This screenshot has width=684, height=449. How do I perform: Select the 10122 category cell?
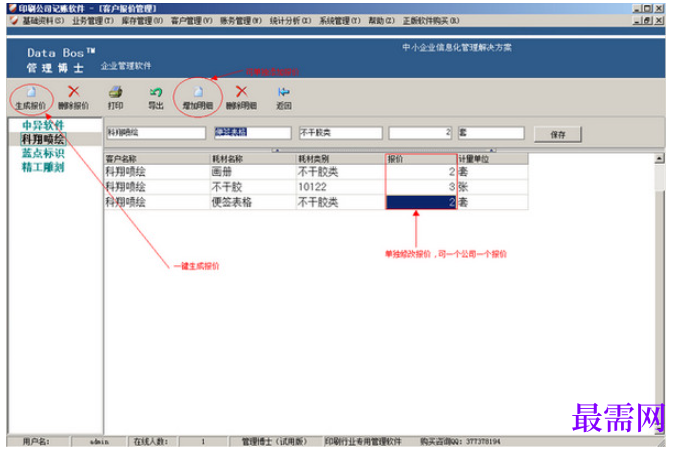click(341, 187)
